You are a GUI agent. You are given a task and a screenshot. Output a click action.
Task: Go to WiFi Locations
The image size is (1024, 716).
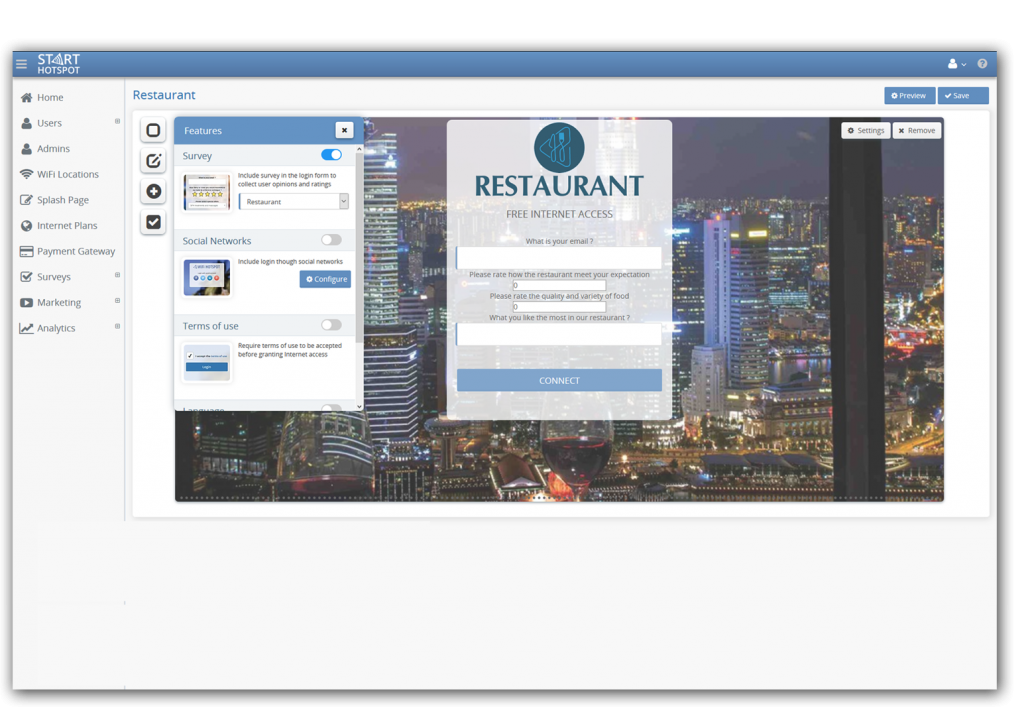tap(69, 174)
